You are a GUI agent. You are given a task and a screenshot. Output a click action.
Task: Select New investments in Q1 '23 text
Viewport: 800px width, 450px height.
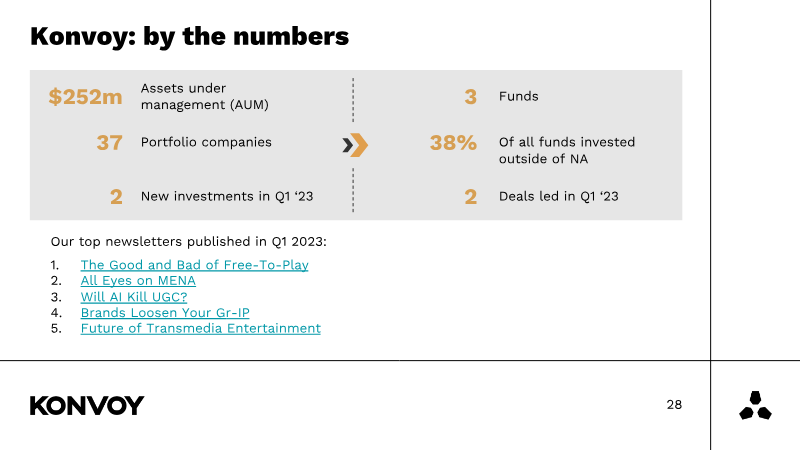tap(227, 196)
